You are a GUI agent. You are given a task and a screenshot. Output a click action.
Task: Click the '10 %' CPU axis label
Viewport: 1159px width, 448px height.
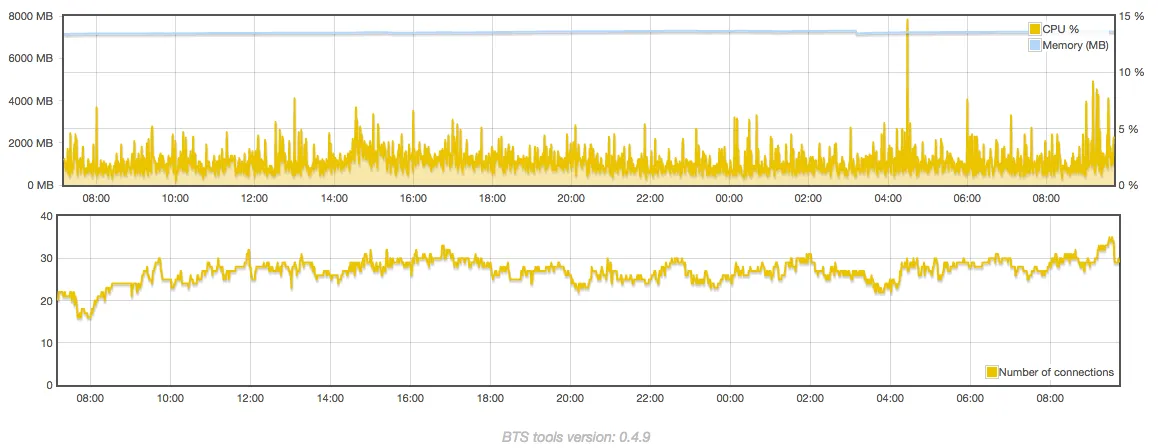(x=1132, y=72)
